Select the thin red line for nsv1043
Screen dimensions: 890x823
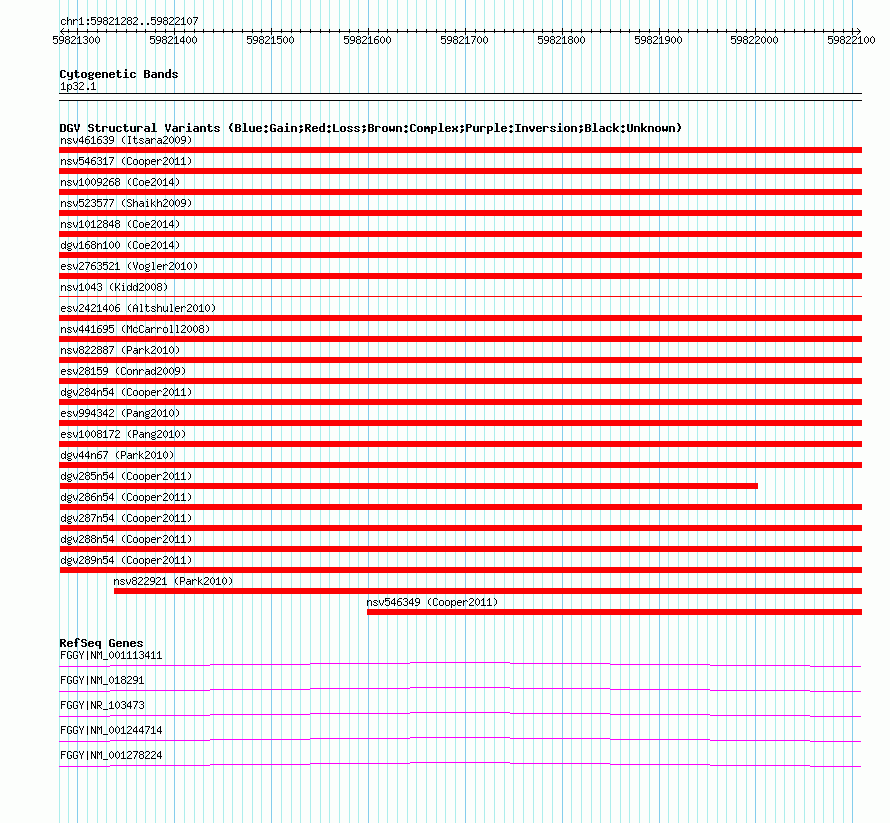coord(460,296)
